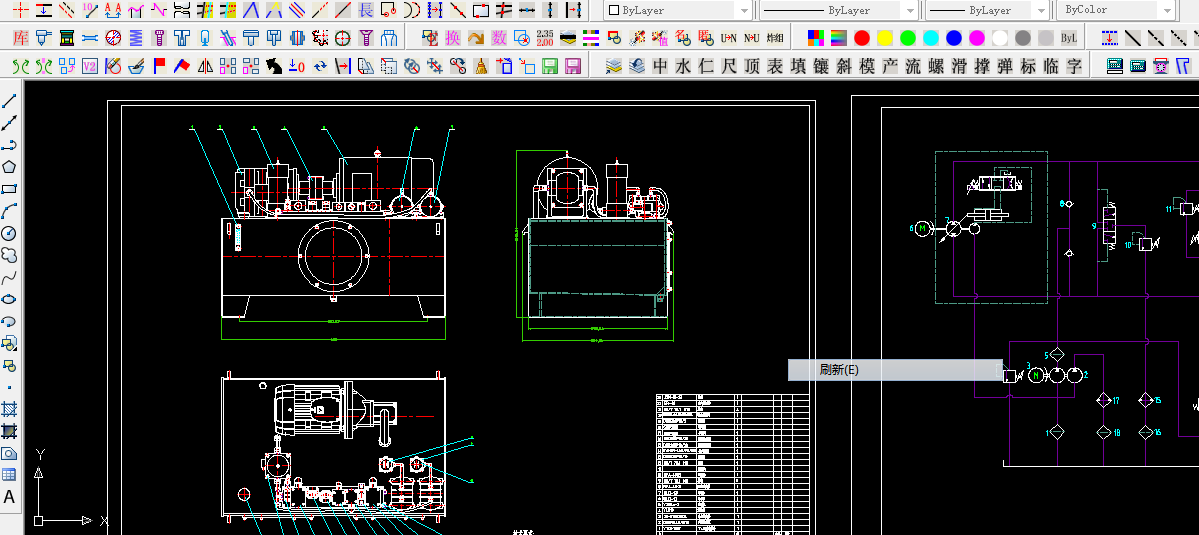Click the 数 count icon
Image resolution: width=1199 pixels, height=535 pixels.
[x=499, y=37]
